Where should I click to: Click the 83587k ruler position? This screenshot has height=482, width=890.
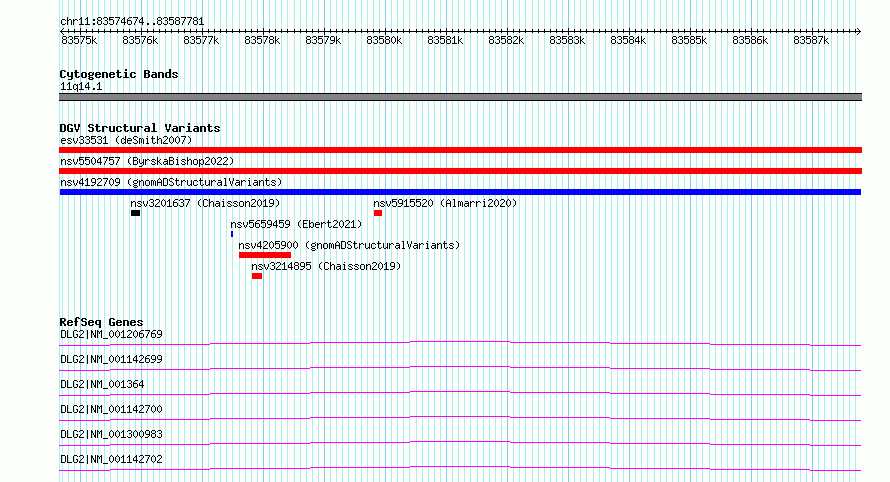tap(811, 40)
